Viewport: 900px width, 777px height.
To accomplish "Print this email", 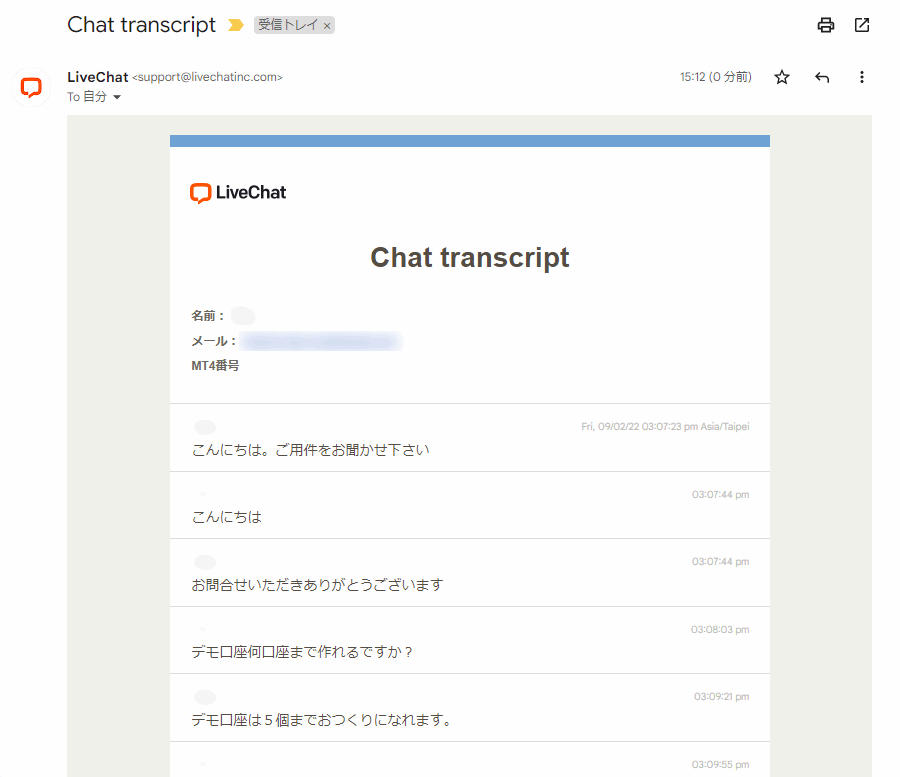I will pyautogui.click(x=825, y=25).
